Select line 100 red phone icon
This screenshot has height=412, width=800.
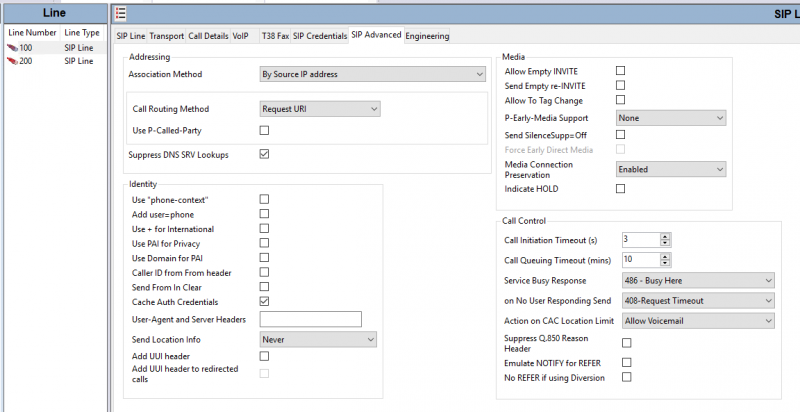click(12, 48)
